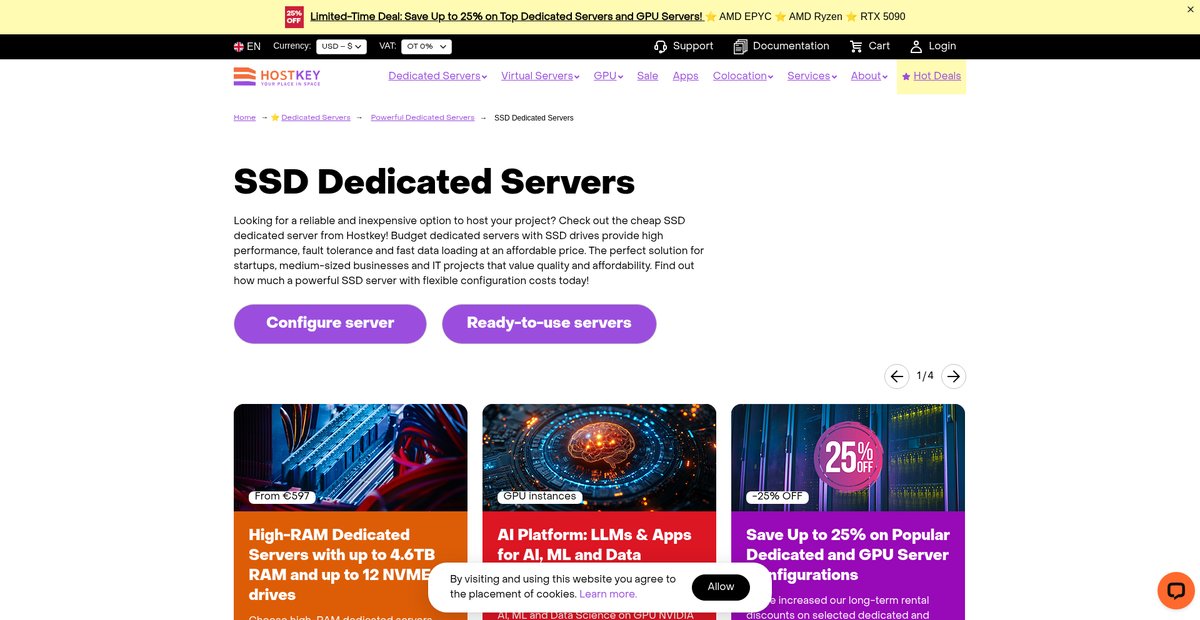The image size is (1200, 620).
Task: Click Allow on the cookie notice
Action: pos(721,587)
